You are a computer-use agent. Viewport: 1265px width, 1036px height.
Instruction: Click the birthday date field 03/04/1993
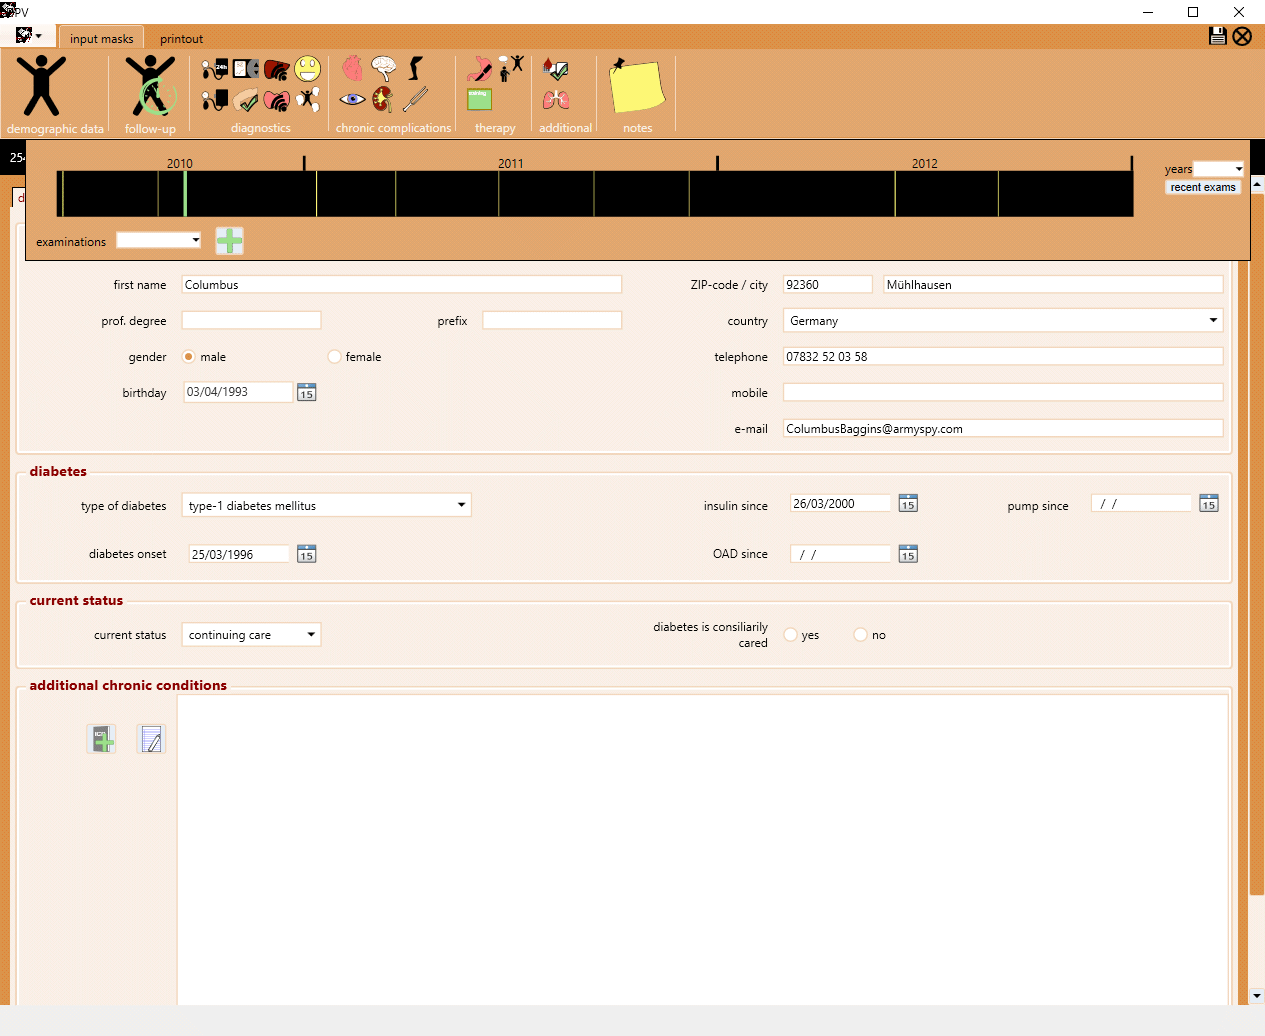click(x=238, y=392)
